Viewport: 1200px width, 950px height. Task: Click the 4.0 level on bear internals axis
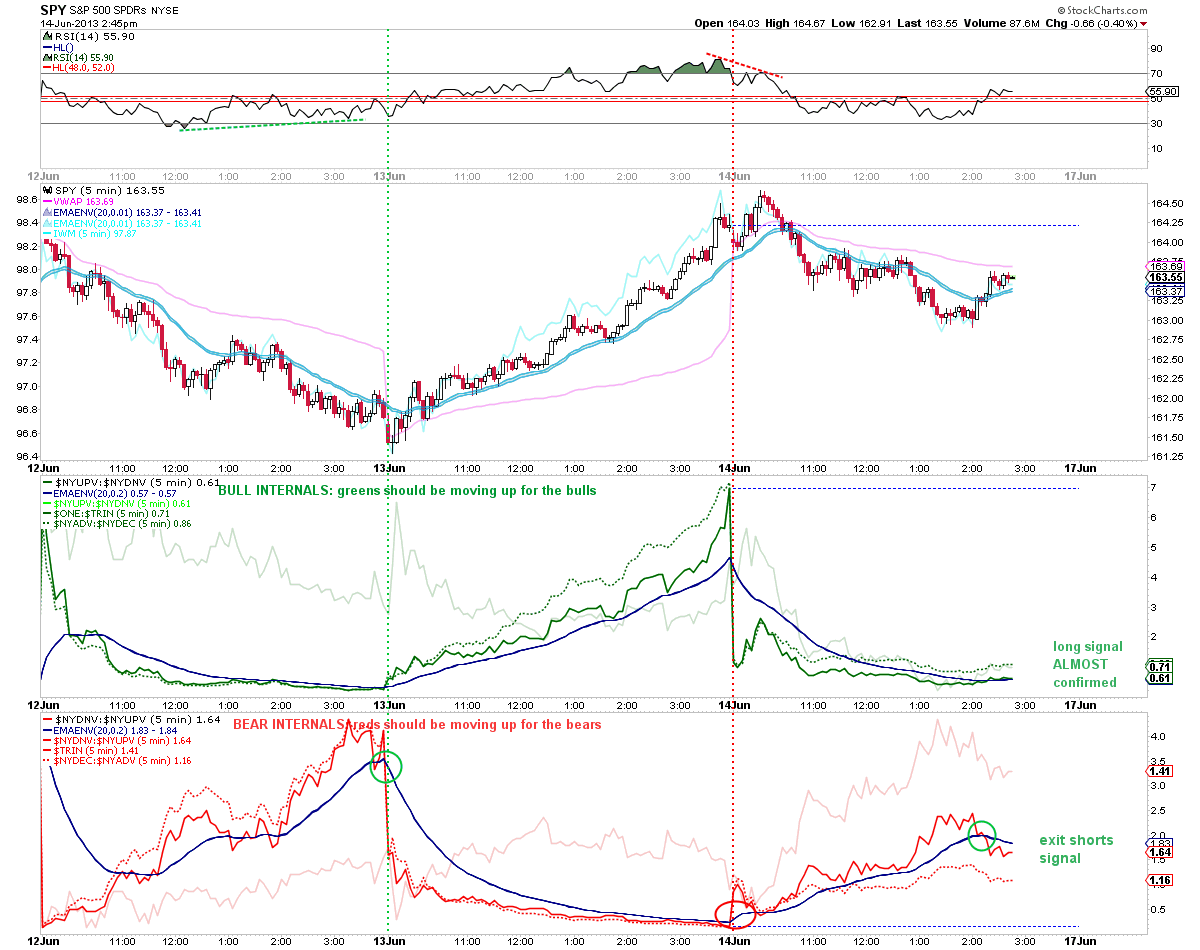click(x=1156, y=737)
